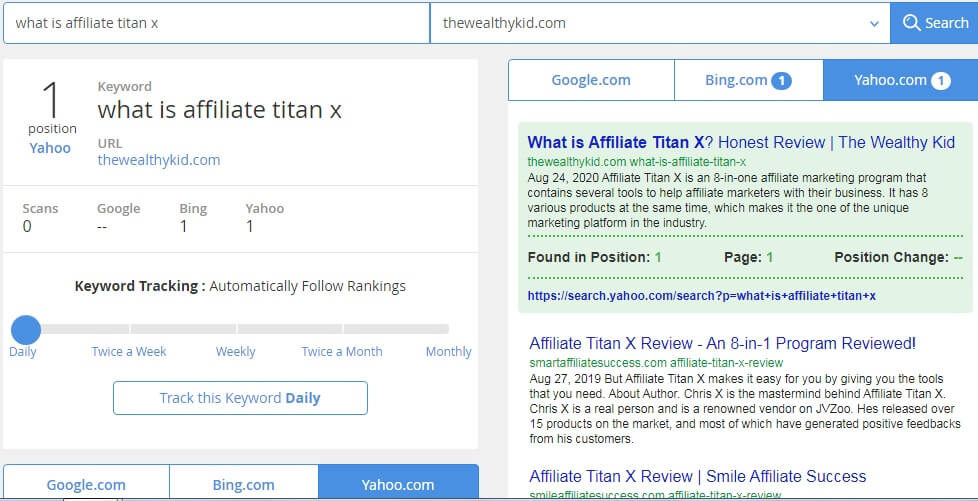The height and width of the screenshot is (501, 978).
Task: Click the Scans count value 0
Action: click(x=27, y=226)
